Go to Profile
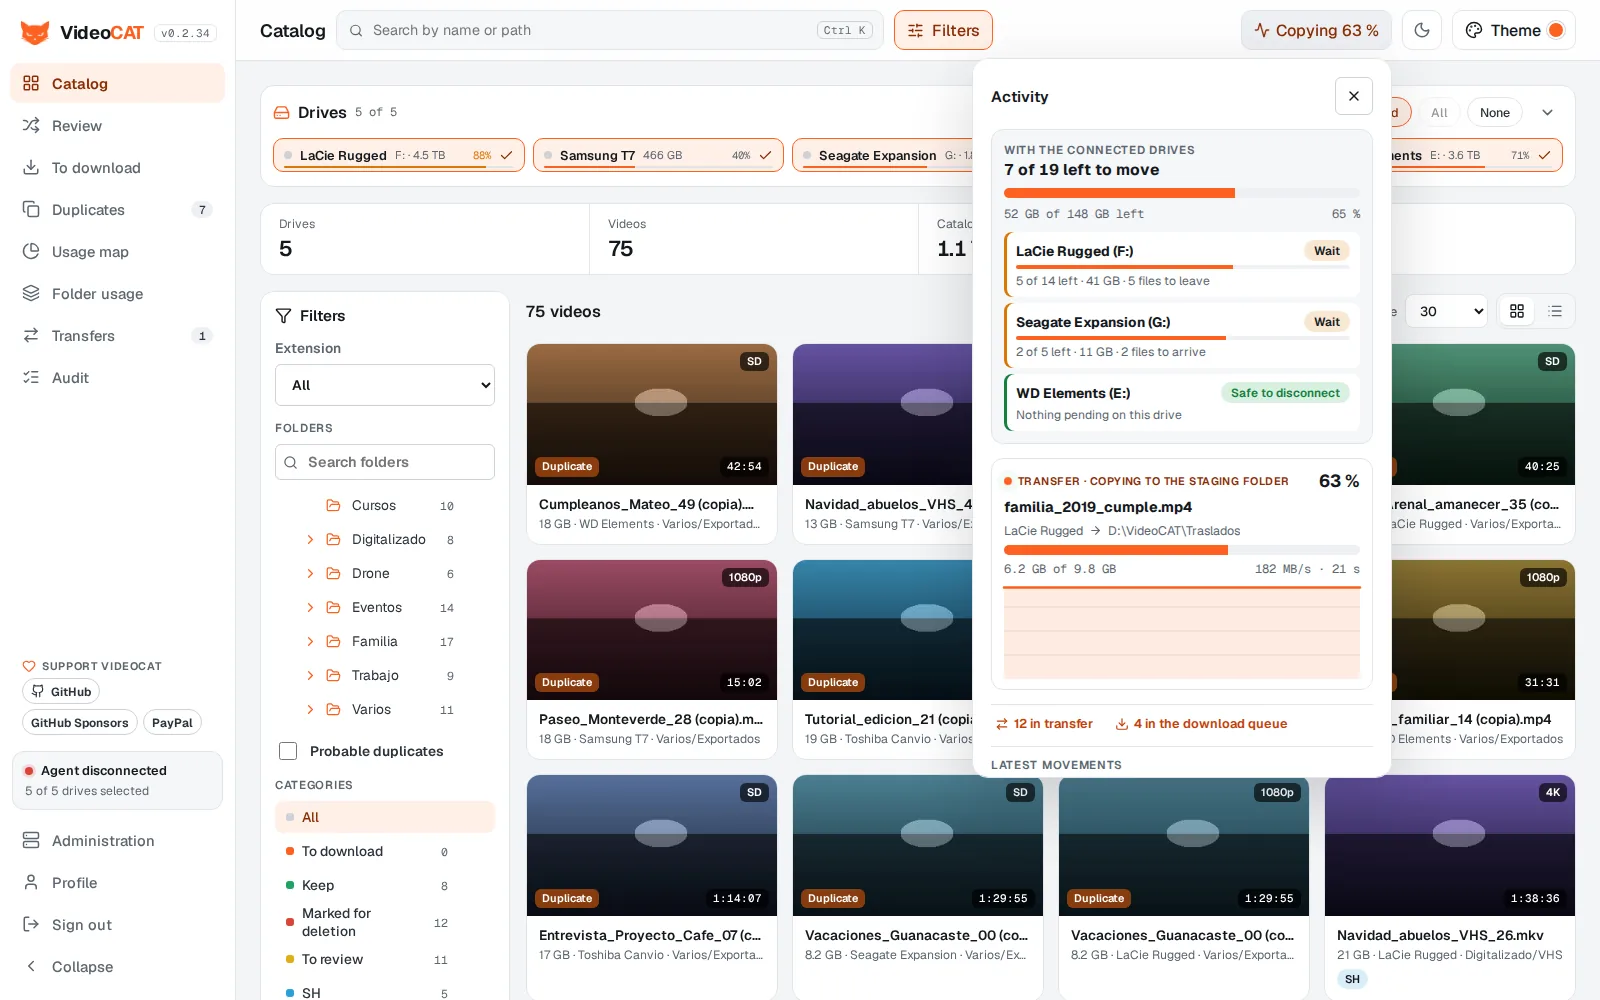 (118, 883)
